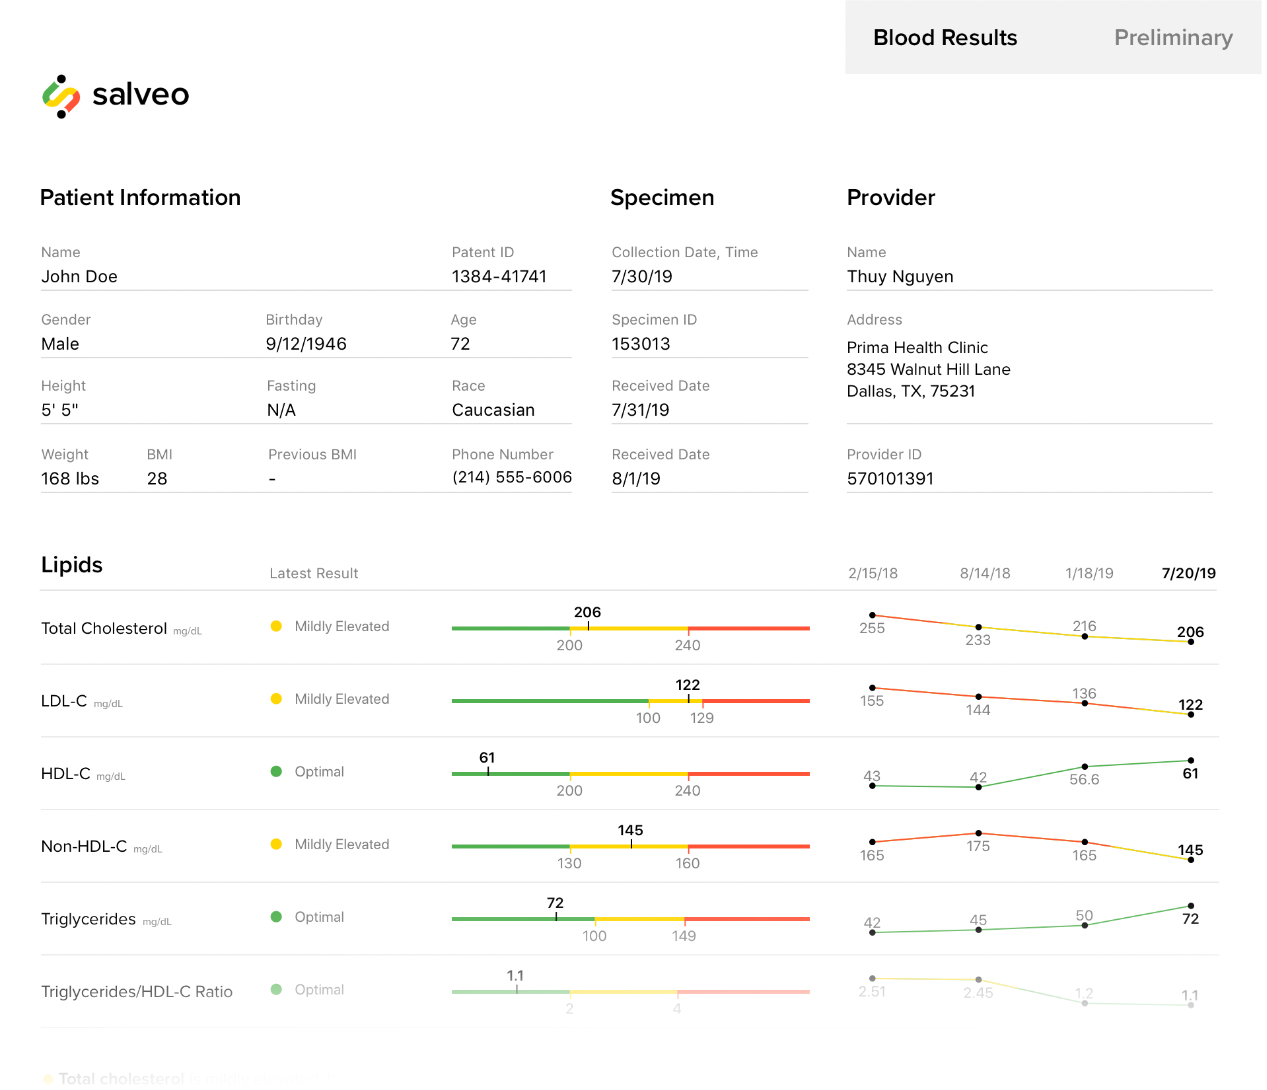Click the Specimen ID value 153013
The image size is (1267, 1090).
pyautogui.click(x=641, y=344)
